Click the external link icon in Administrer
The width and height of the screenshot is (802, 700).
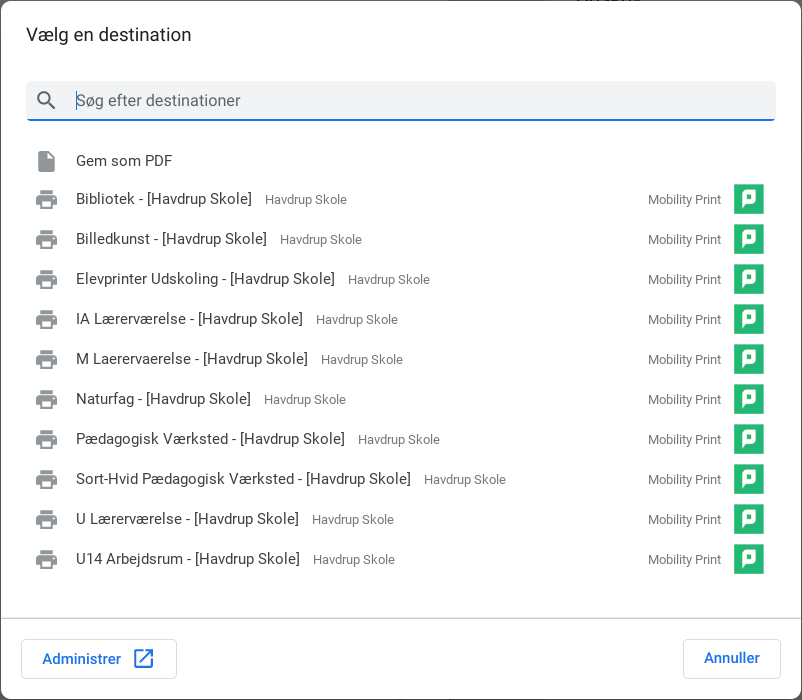144,659
